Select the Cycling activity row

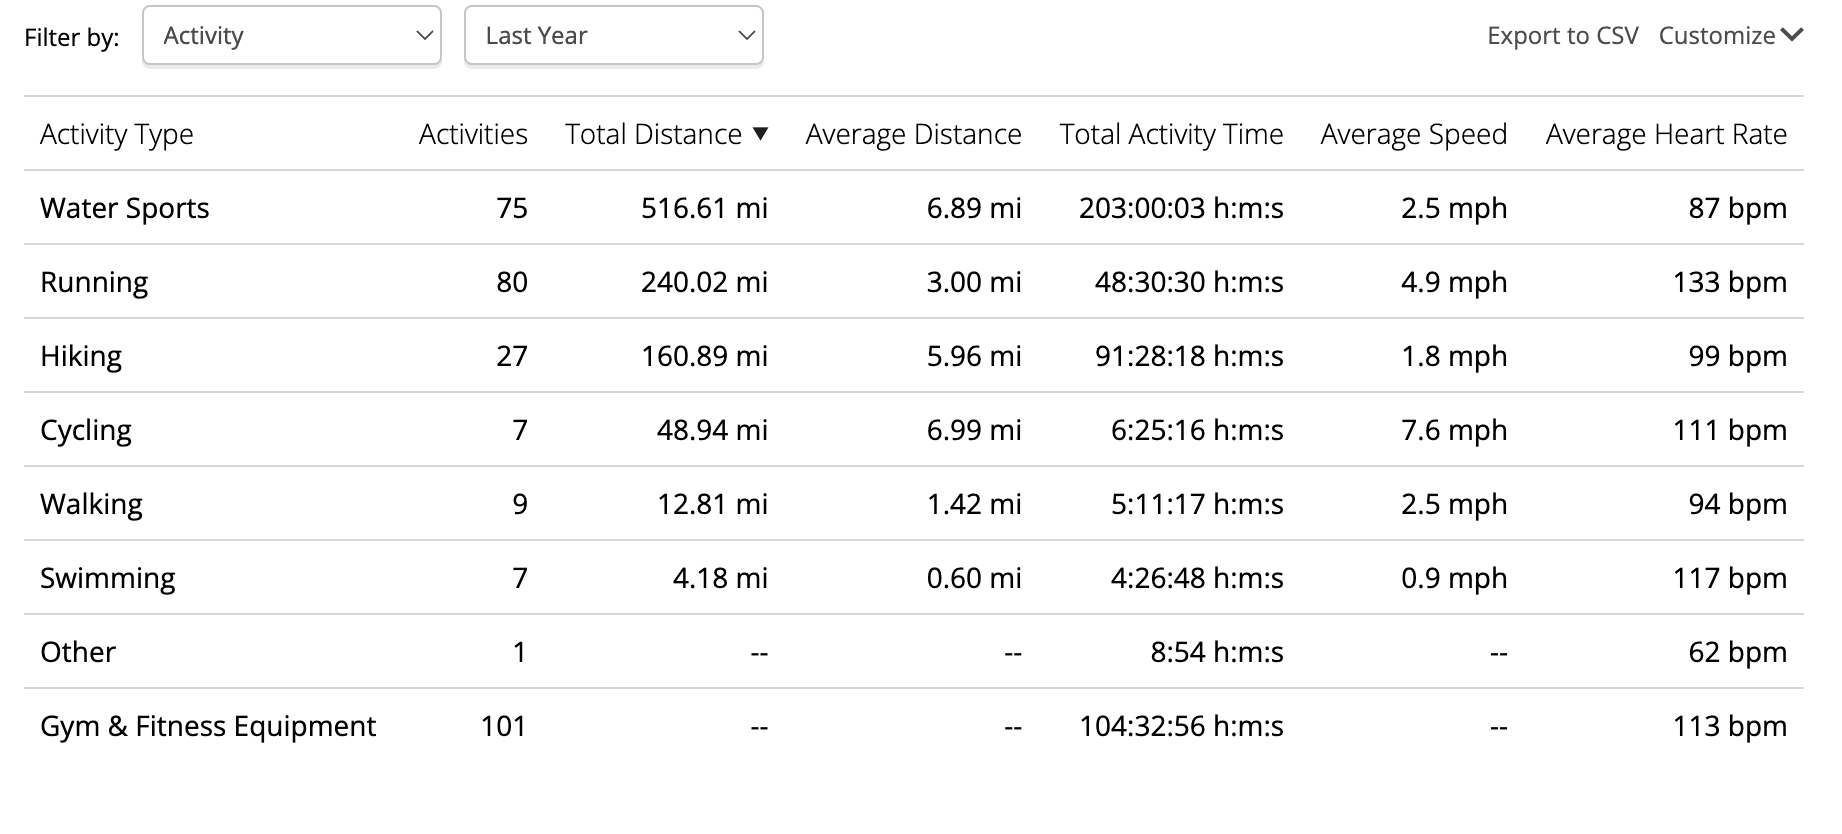pyautogui.click(x=914, y=430)
